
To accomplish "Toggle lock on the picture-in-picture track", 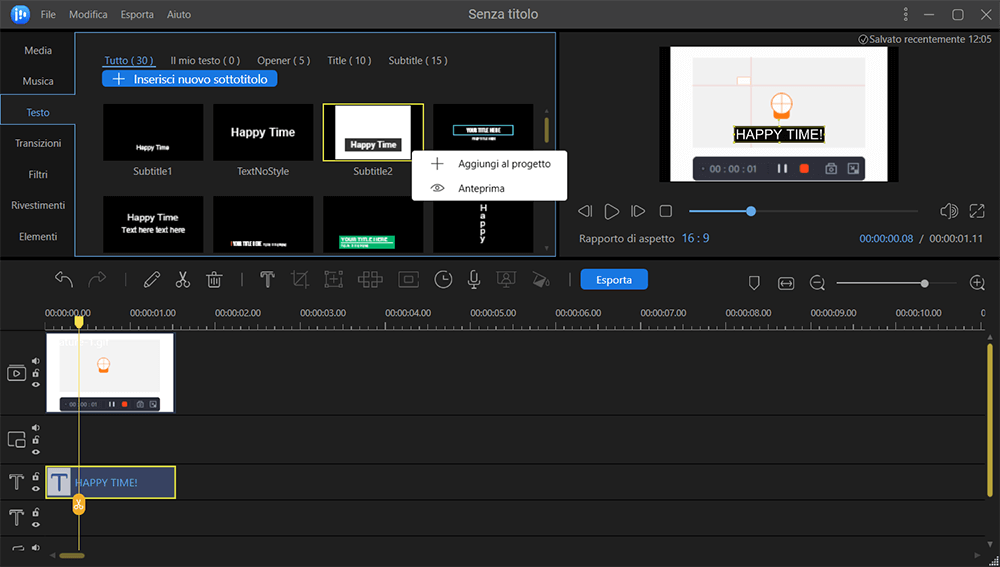I will tap(36, 440).
